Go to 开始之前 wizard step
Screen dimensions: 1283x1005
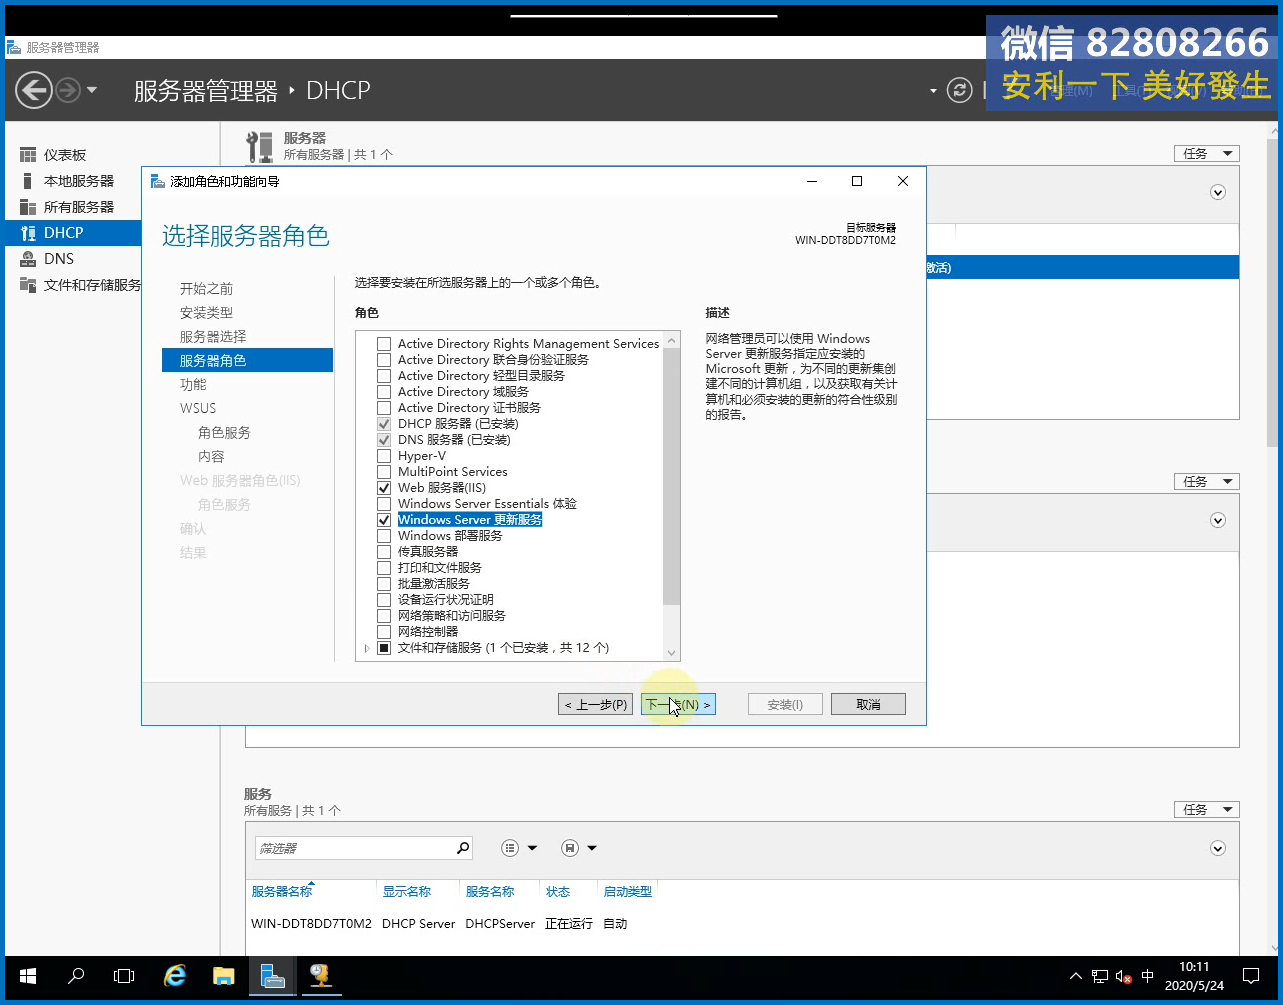[206, 288]
